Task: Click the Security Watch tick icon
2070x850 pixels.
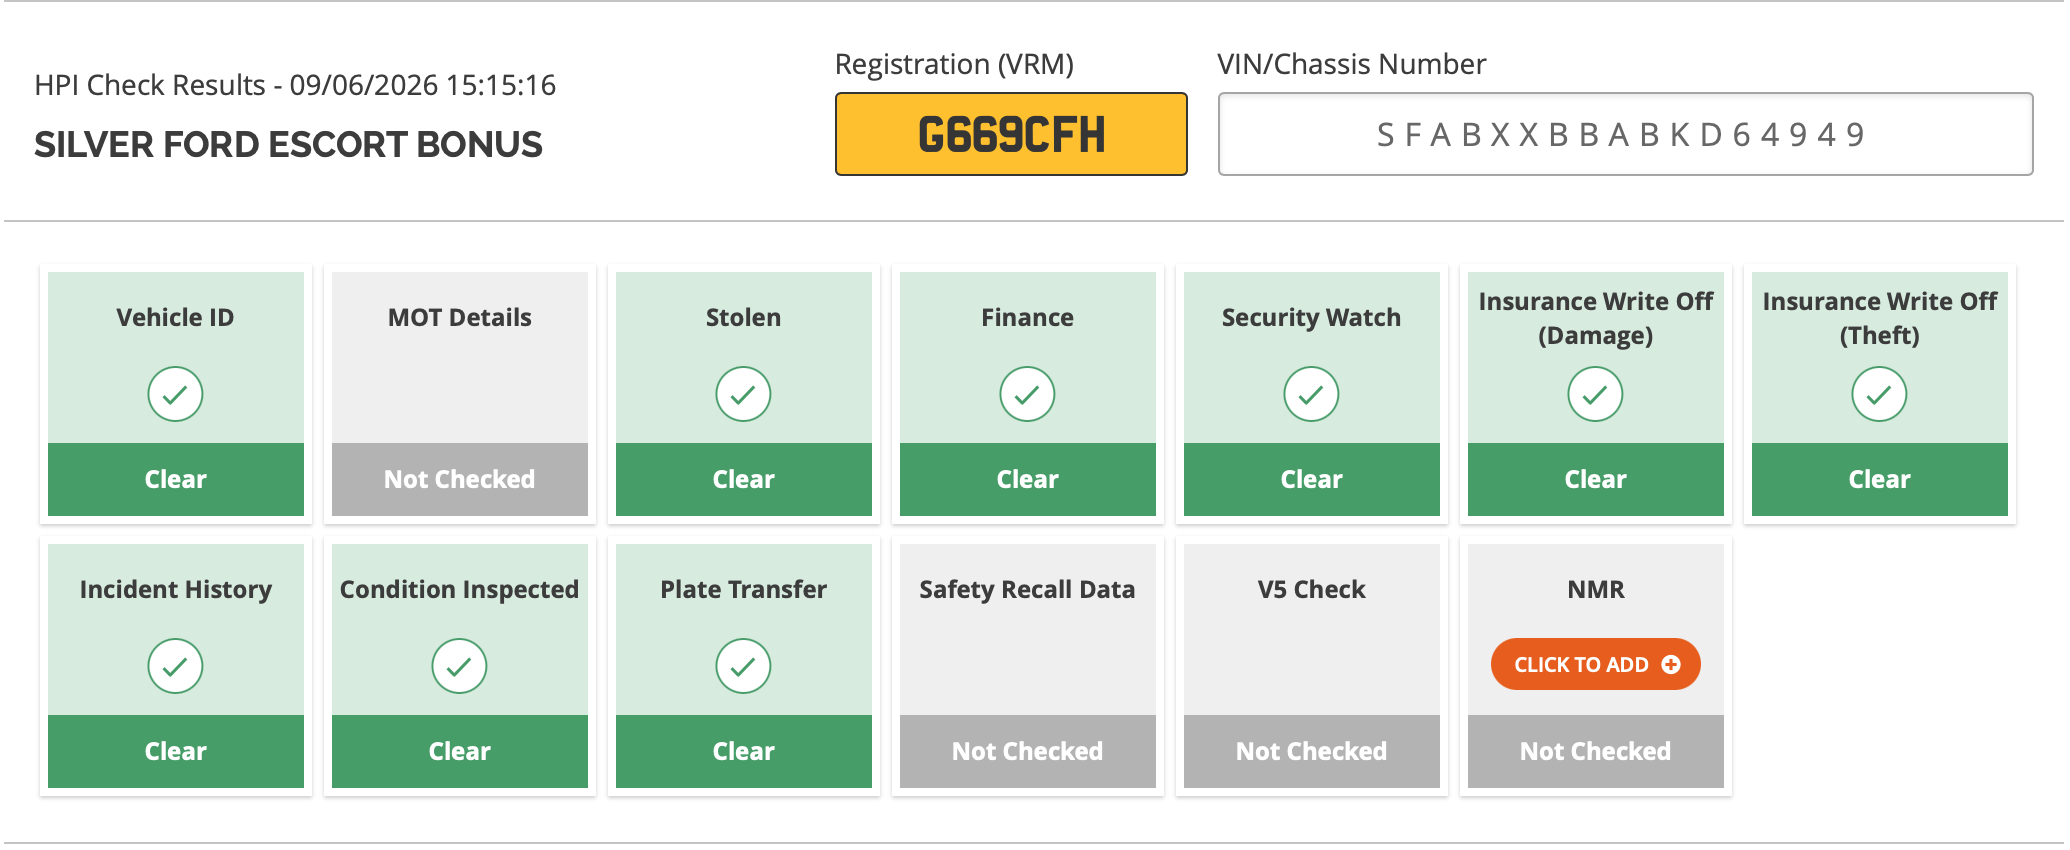Action: [x=1311, y=394]
